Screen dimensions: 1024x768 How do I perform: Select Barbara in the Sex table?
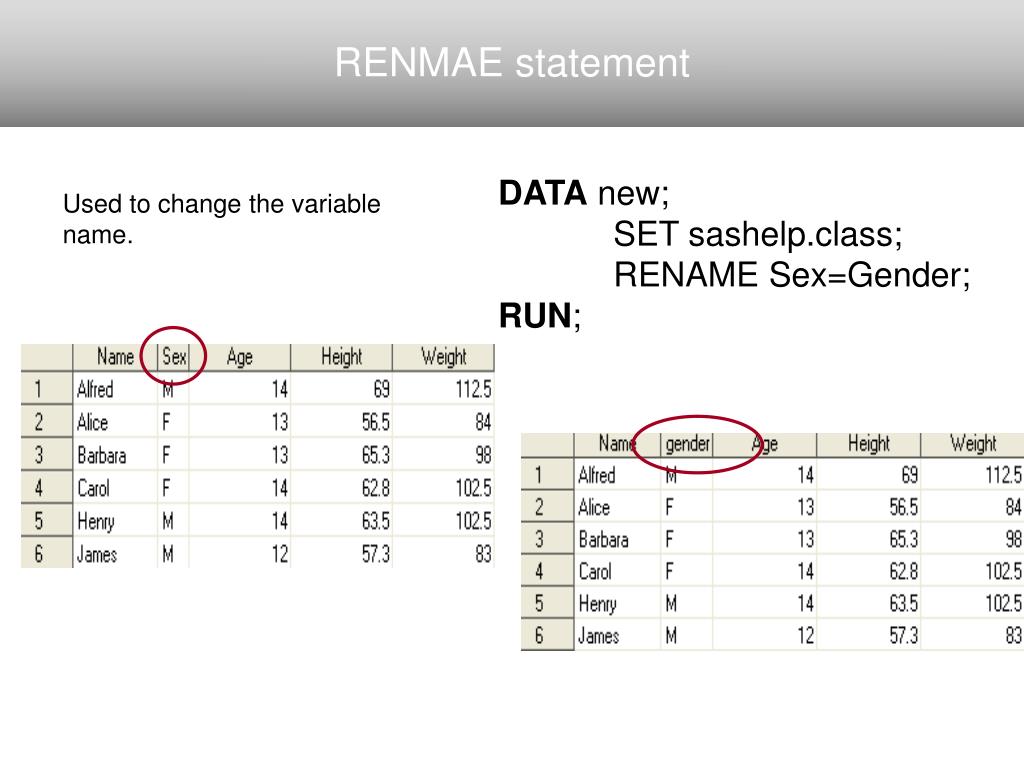pyautogui.click(x=101, y=455)
